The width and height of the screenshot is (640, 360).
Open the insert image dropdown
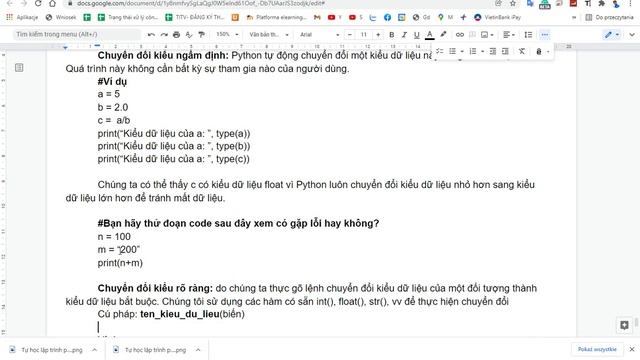pos(487,35)
